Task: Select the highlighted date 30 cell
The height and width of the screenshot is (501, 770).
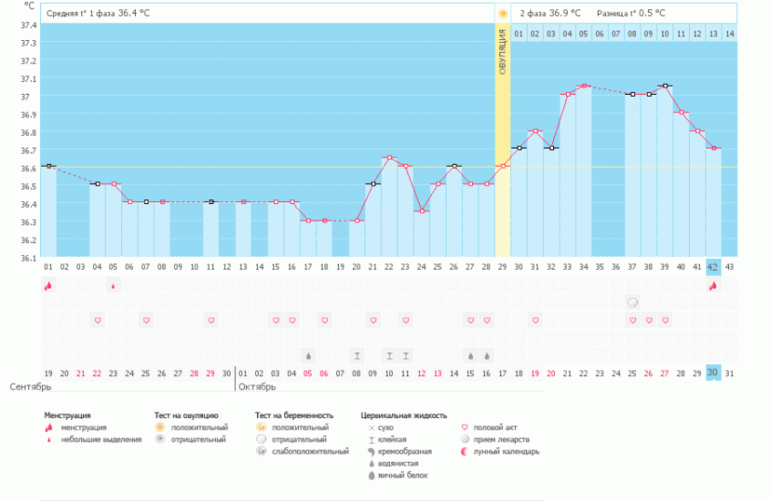Action: point(713,373)
